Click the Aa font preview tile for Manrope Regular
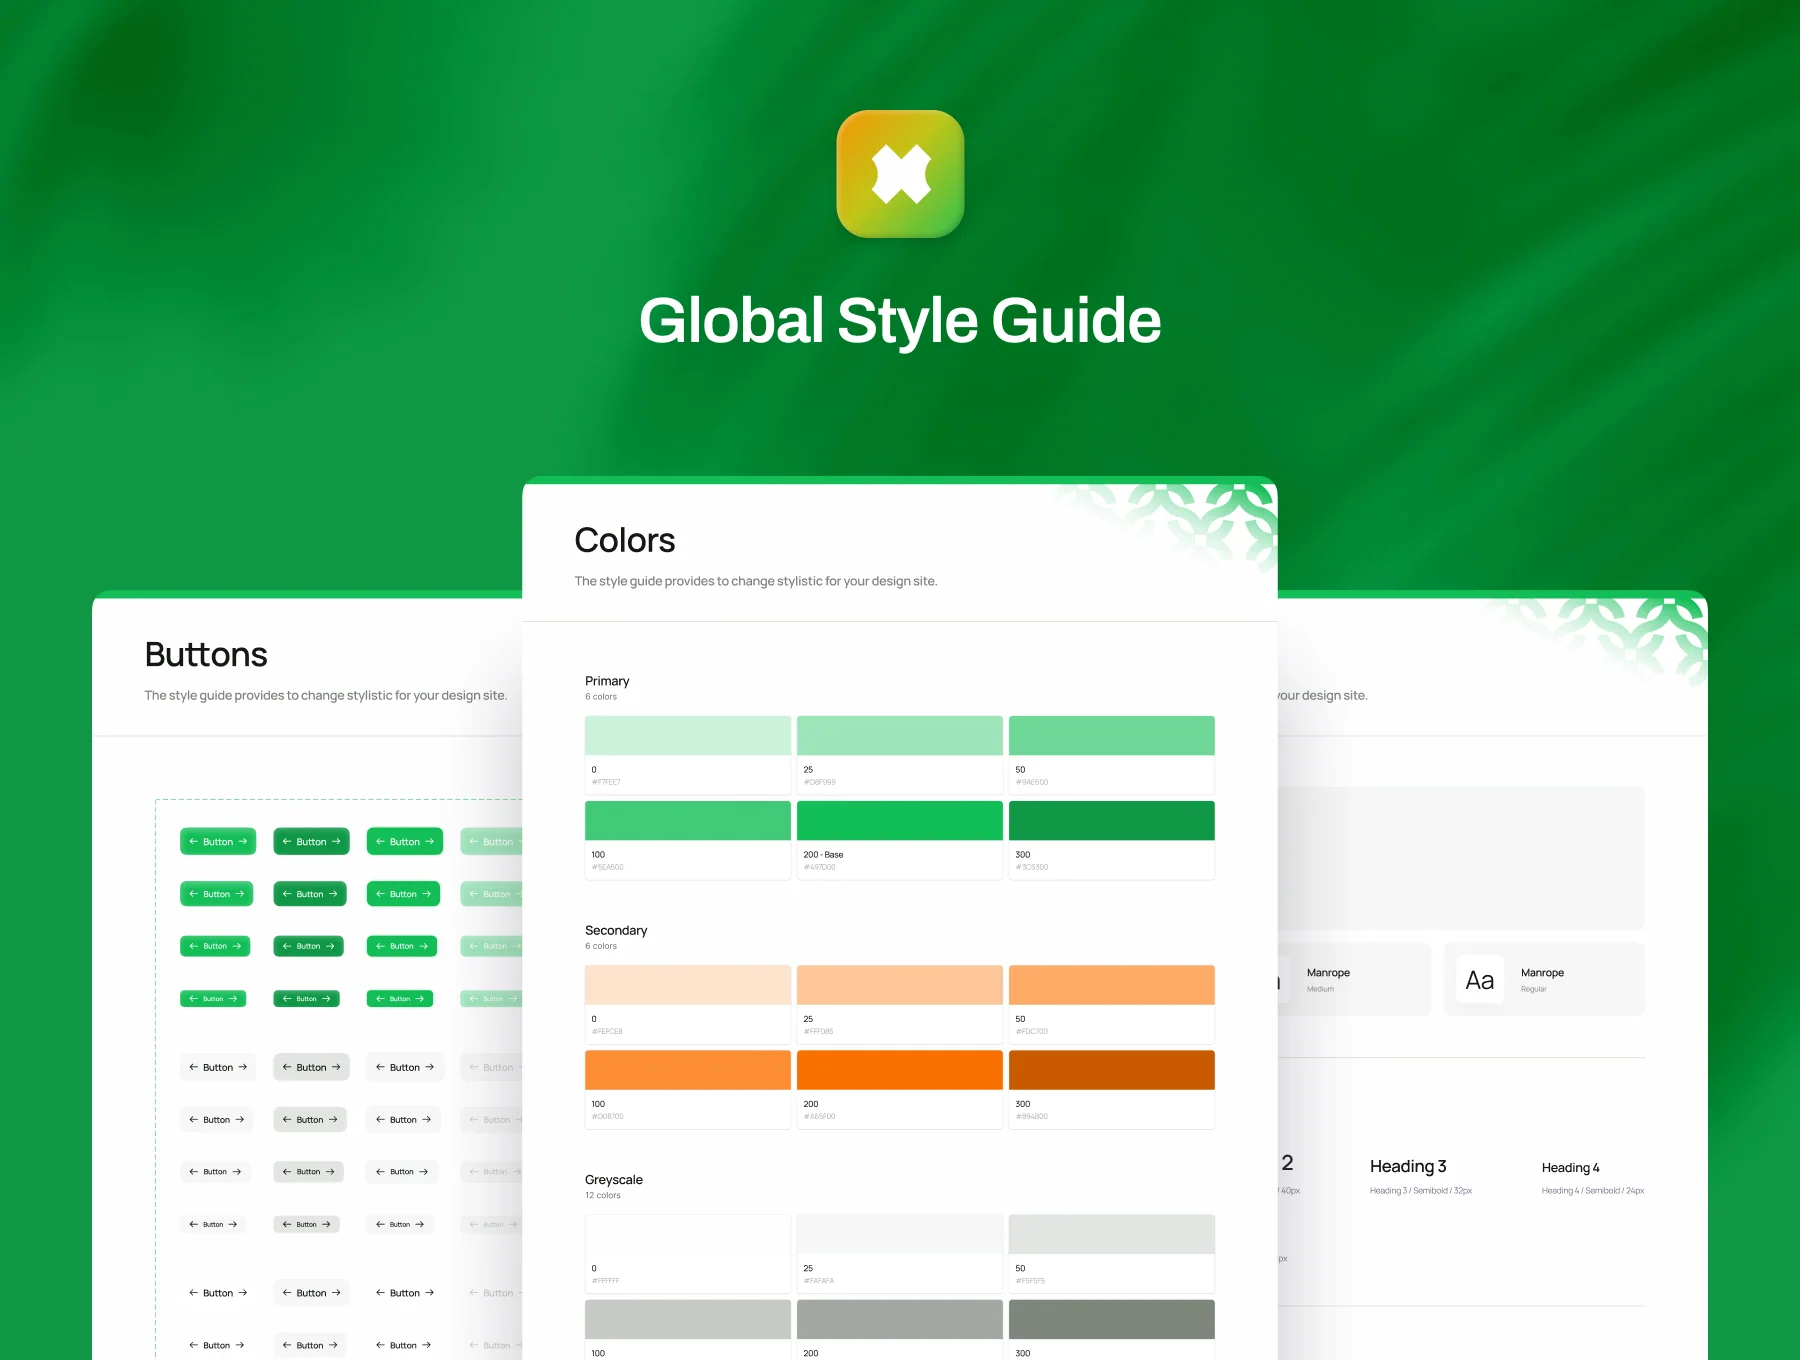This screenshot has width=1800, height=1360. click(x=1479, y=980)
